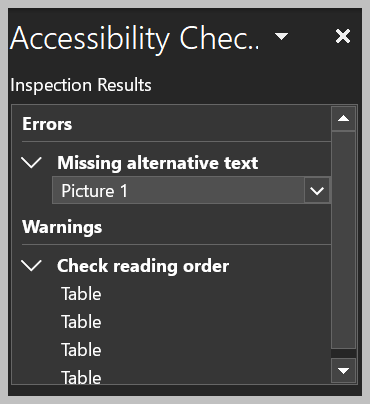Click the vertical scrollbar thumb

click(x=343, y=240)
